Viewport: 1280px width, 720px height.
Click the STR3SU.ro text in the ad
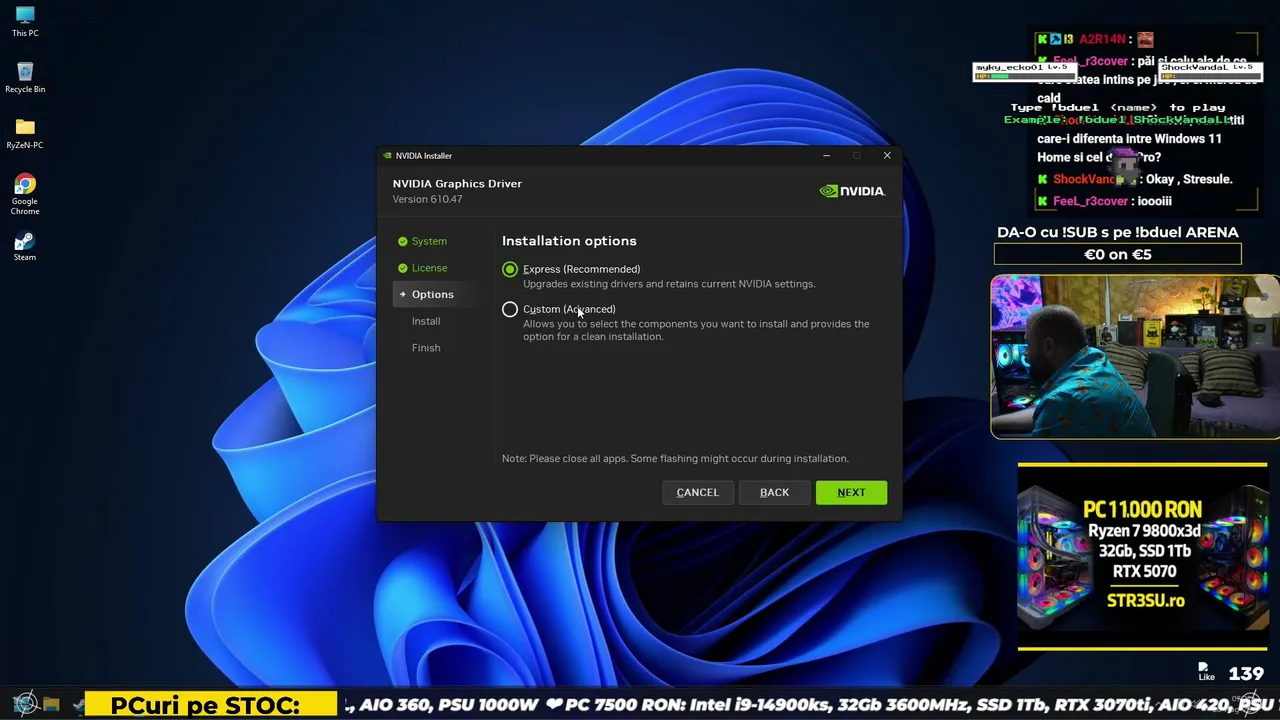1146,601
